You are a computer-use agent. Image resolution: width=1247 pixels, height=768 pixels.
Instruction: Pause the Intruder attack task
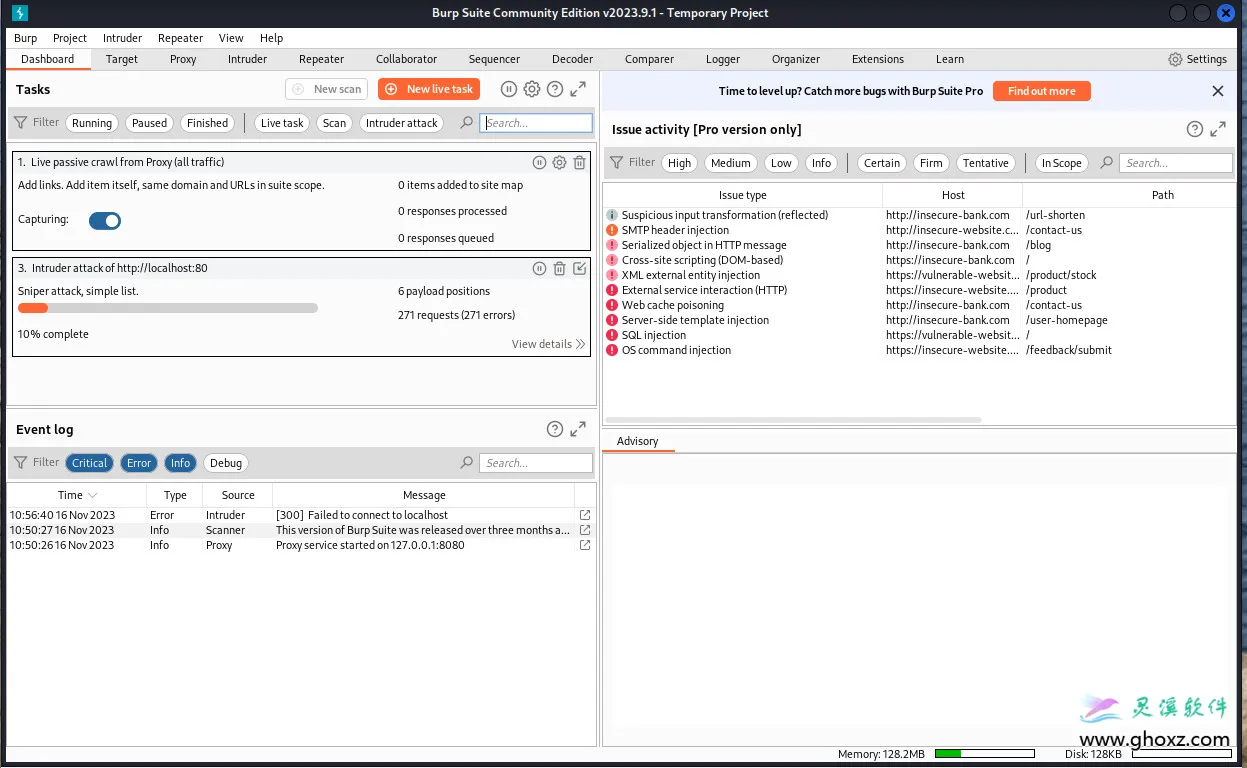coord(540,268)
